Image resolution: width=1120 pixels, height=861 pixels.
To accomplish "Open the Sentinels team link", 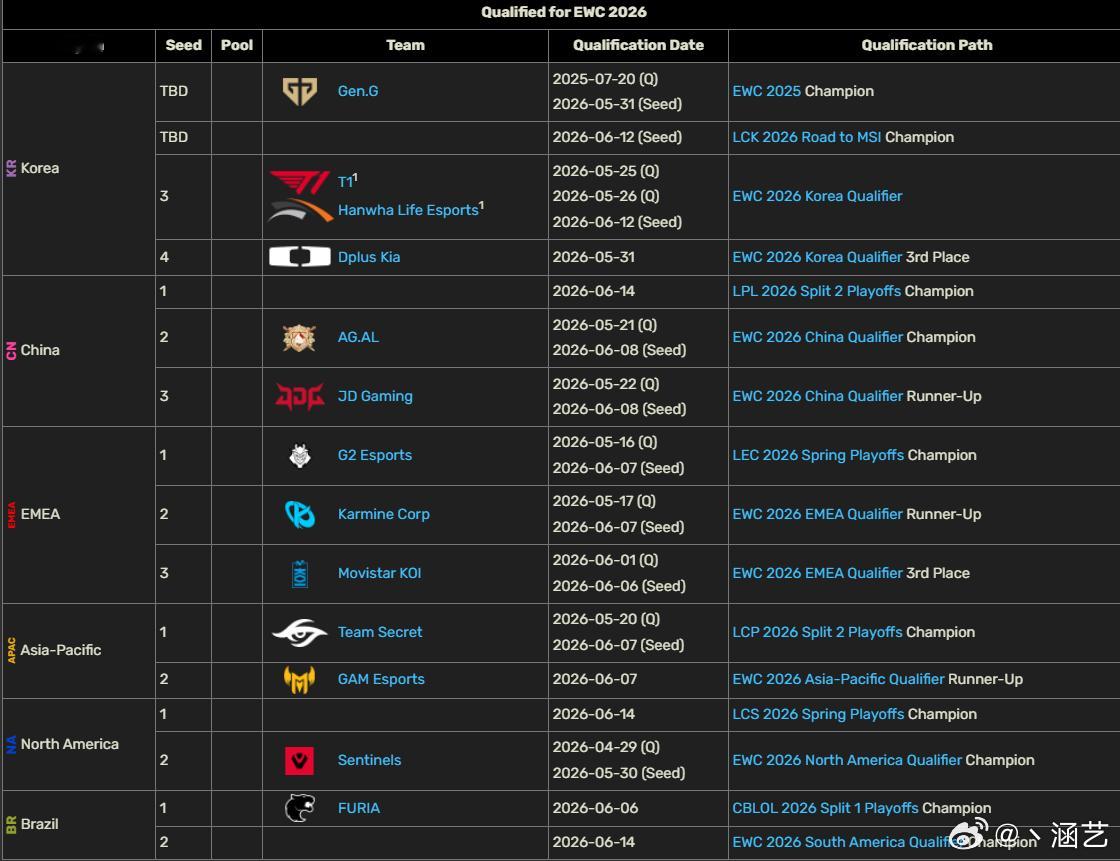I will click(x=369, y=760).
